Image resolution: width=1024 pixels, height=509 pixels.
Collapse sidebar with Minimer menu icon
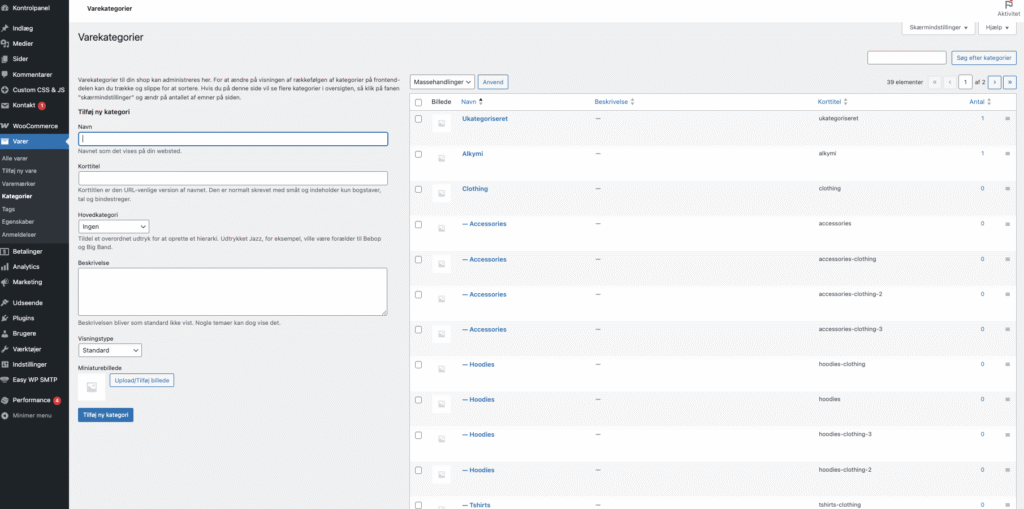pos(6,415)
